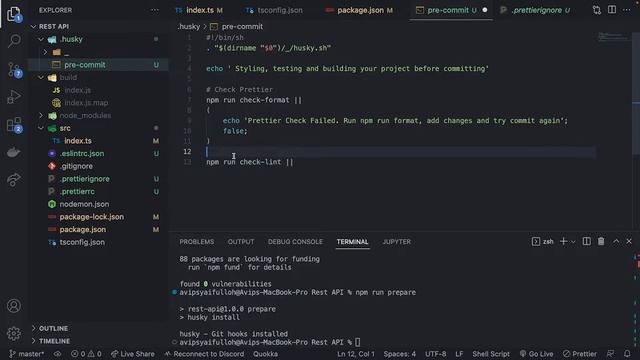Screen dimensions: 640x360
Task: Open notifications bell in status bar
Action: click(x=627, y=354)
